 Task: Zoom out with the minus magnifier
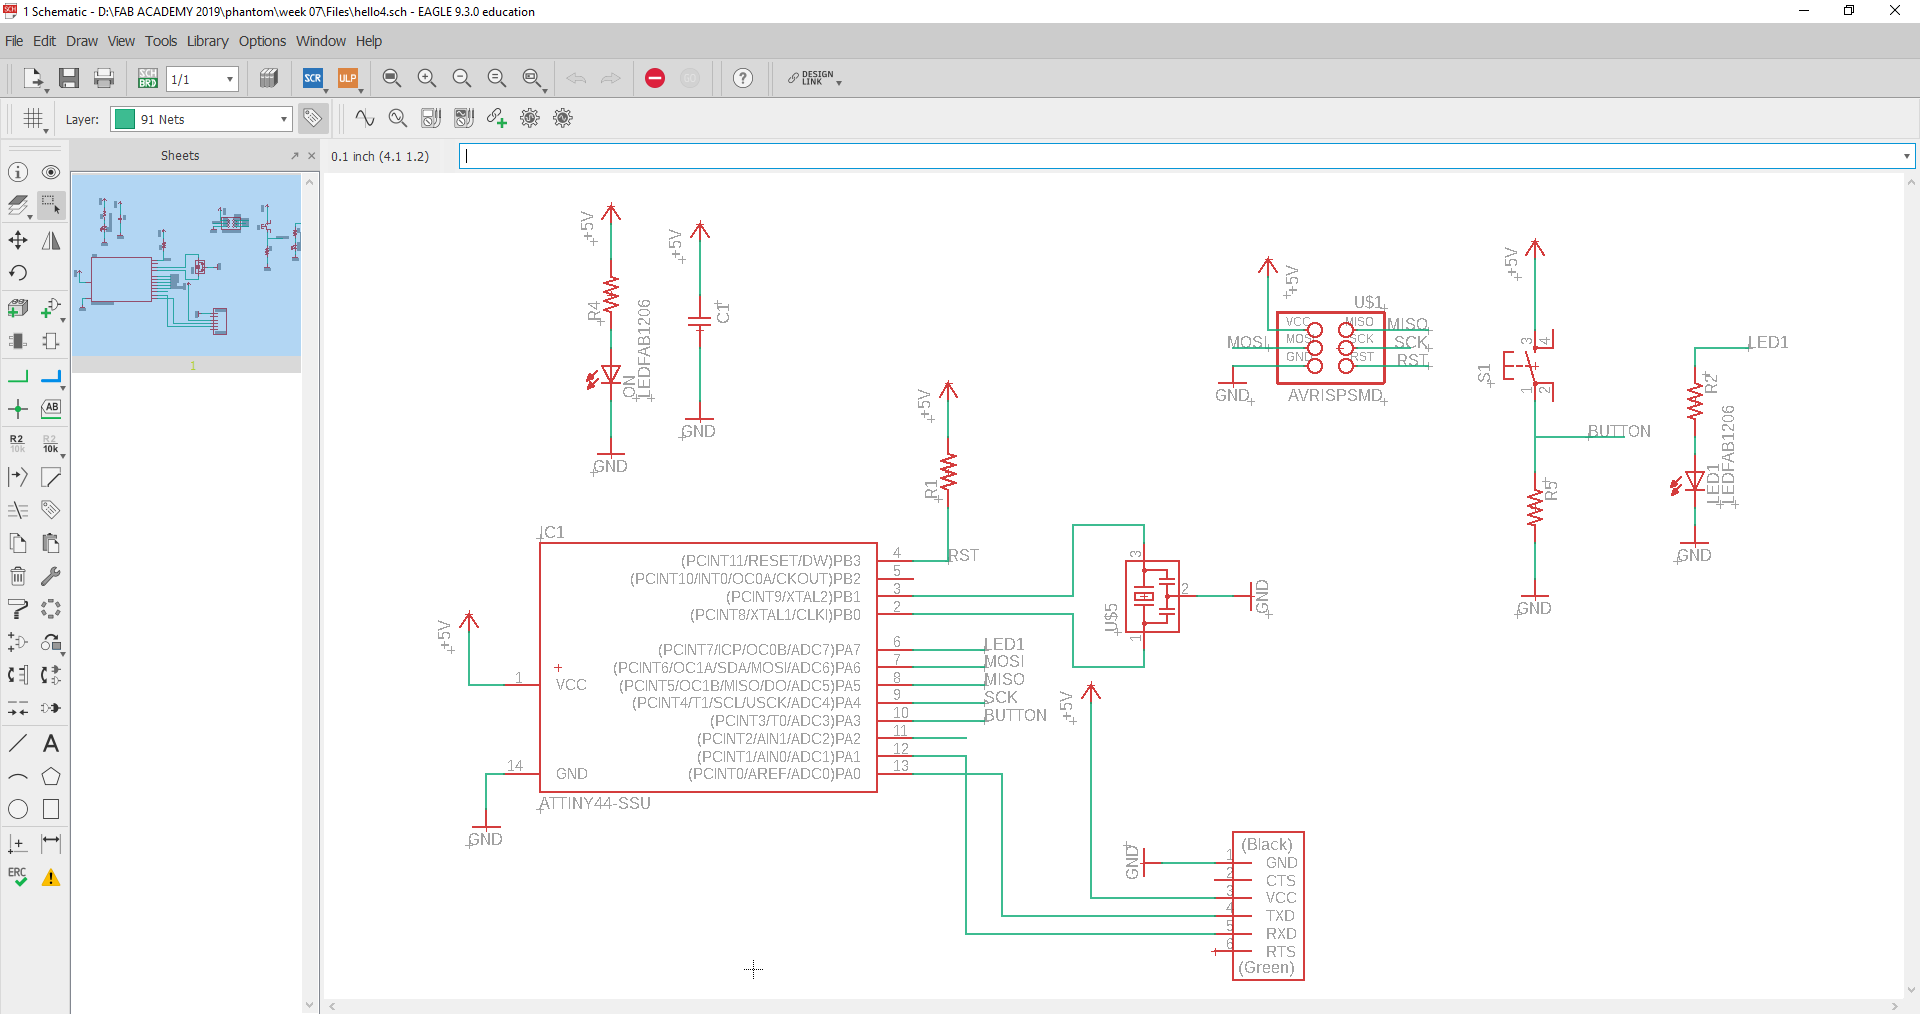(x=462, y=78)
